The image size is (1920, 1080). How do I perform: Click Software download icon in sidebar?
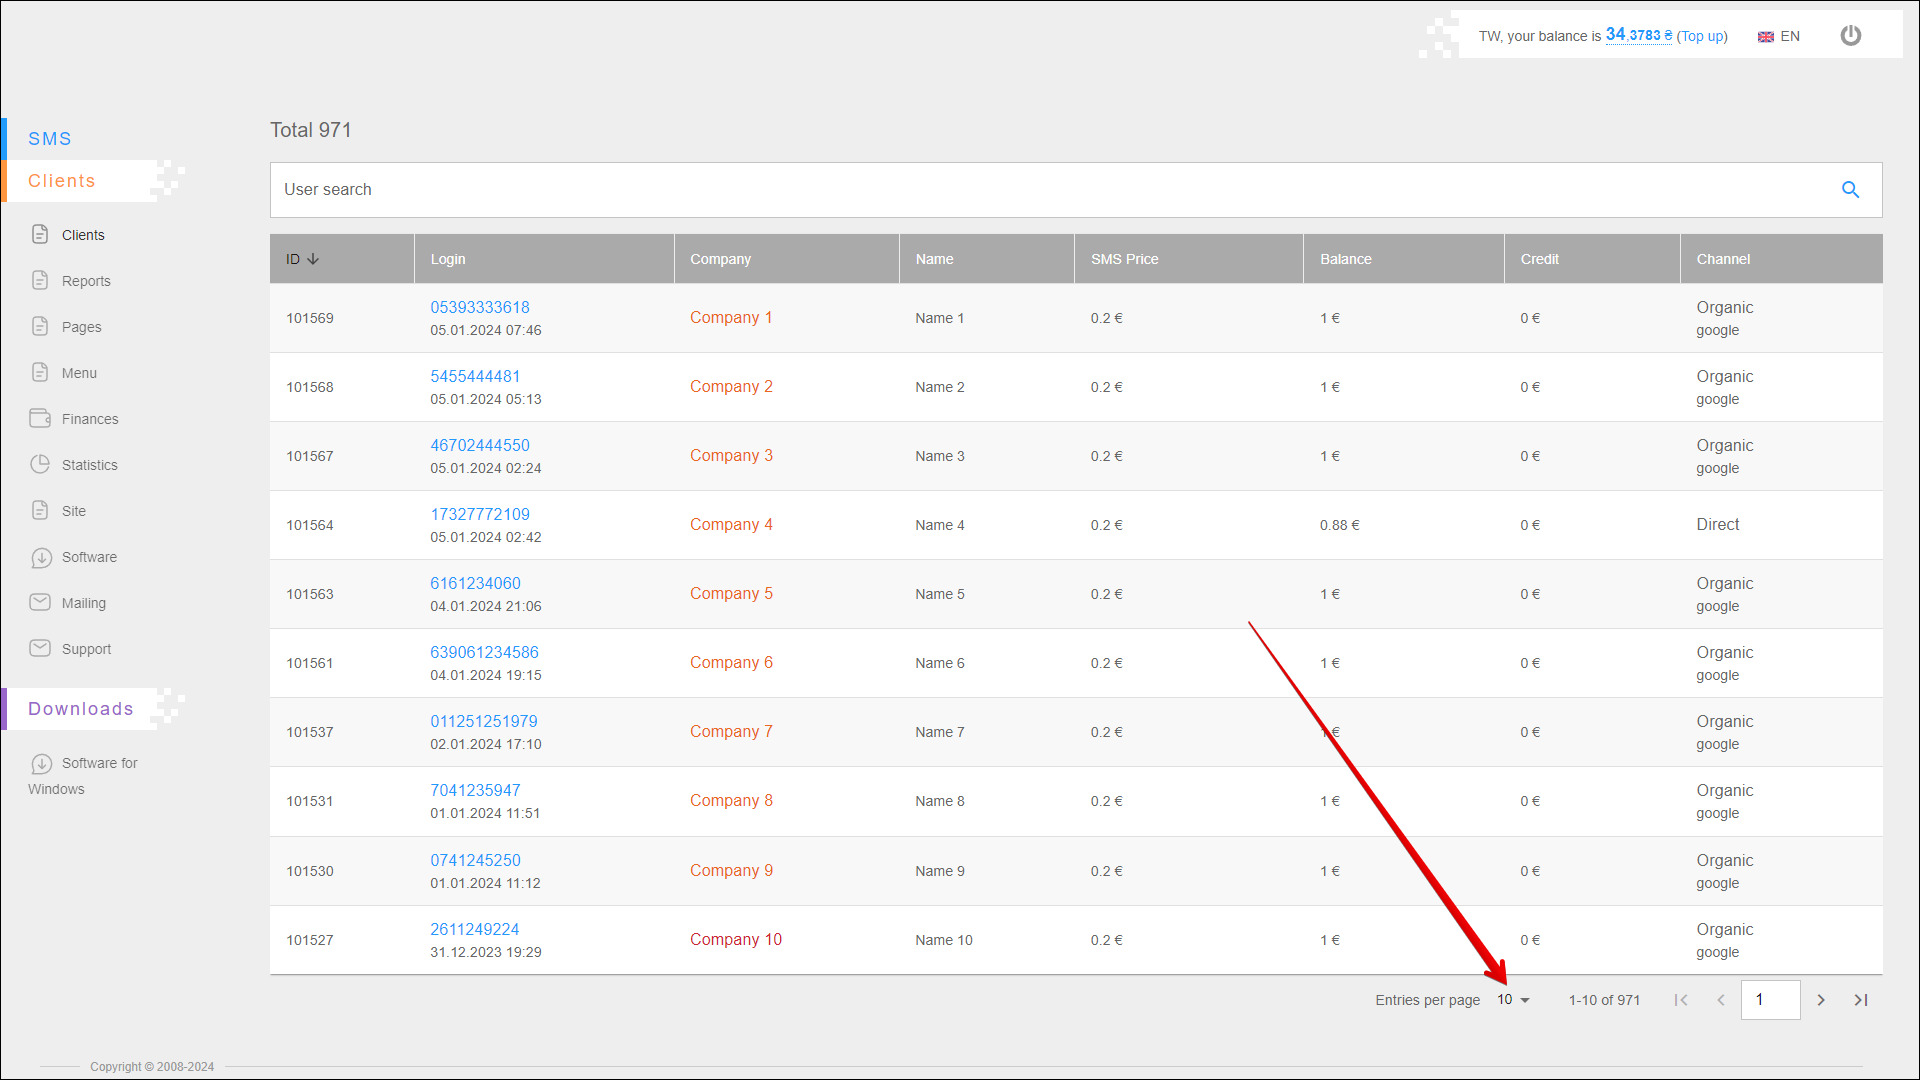point(41,558)
